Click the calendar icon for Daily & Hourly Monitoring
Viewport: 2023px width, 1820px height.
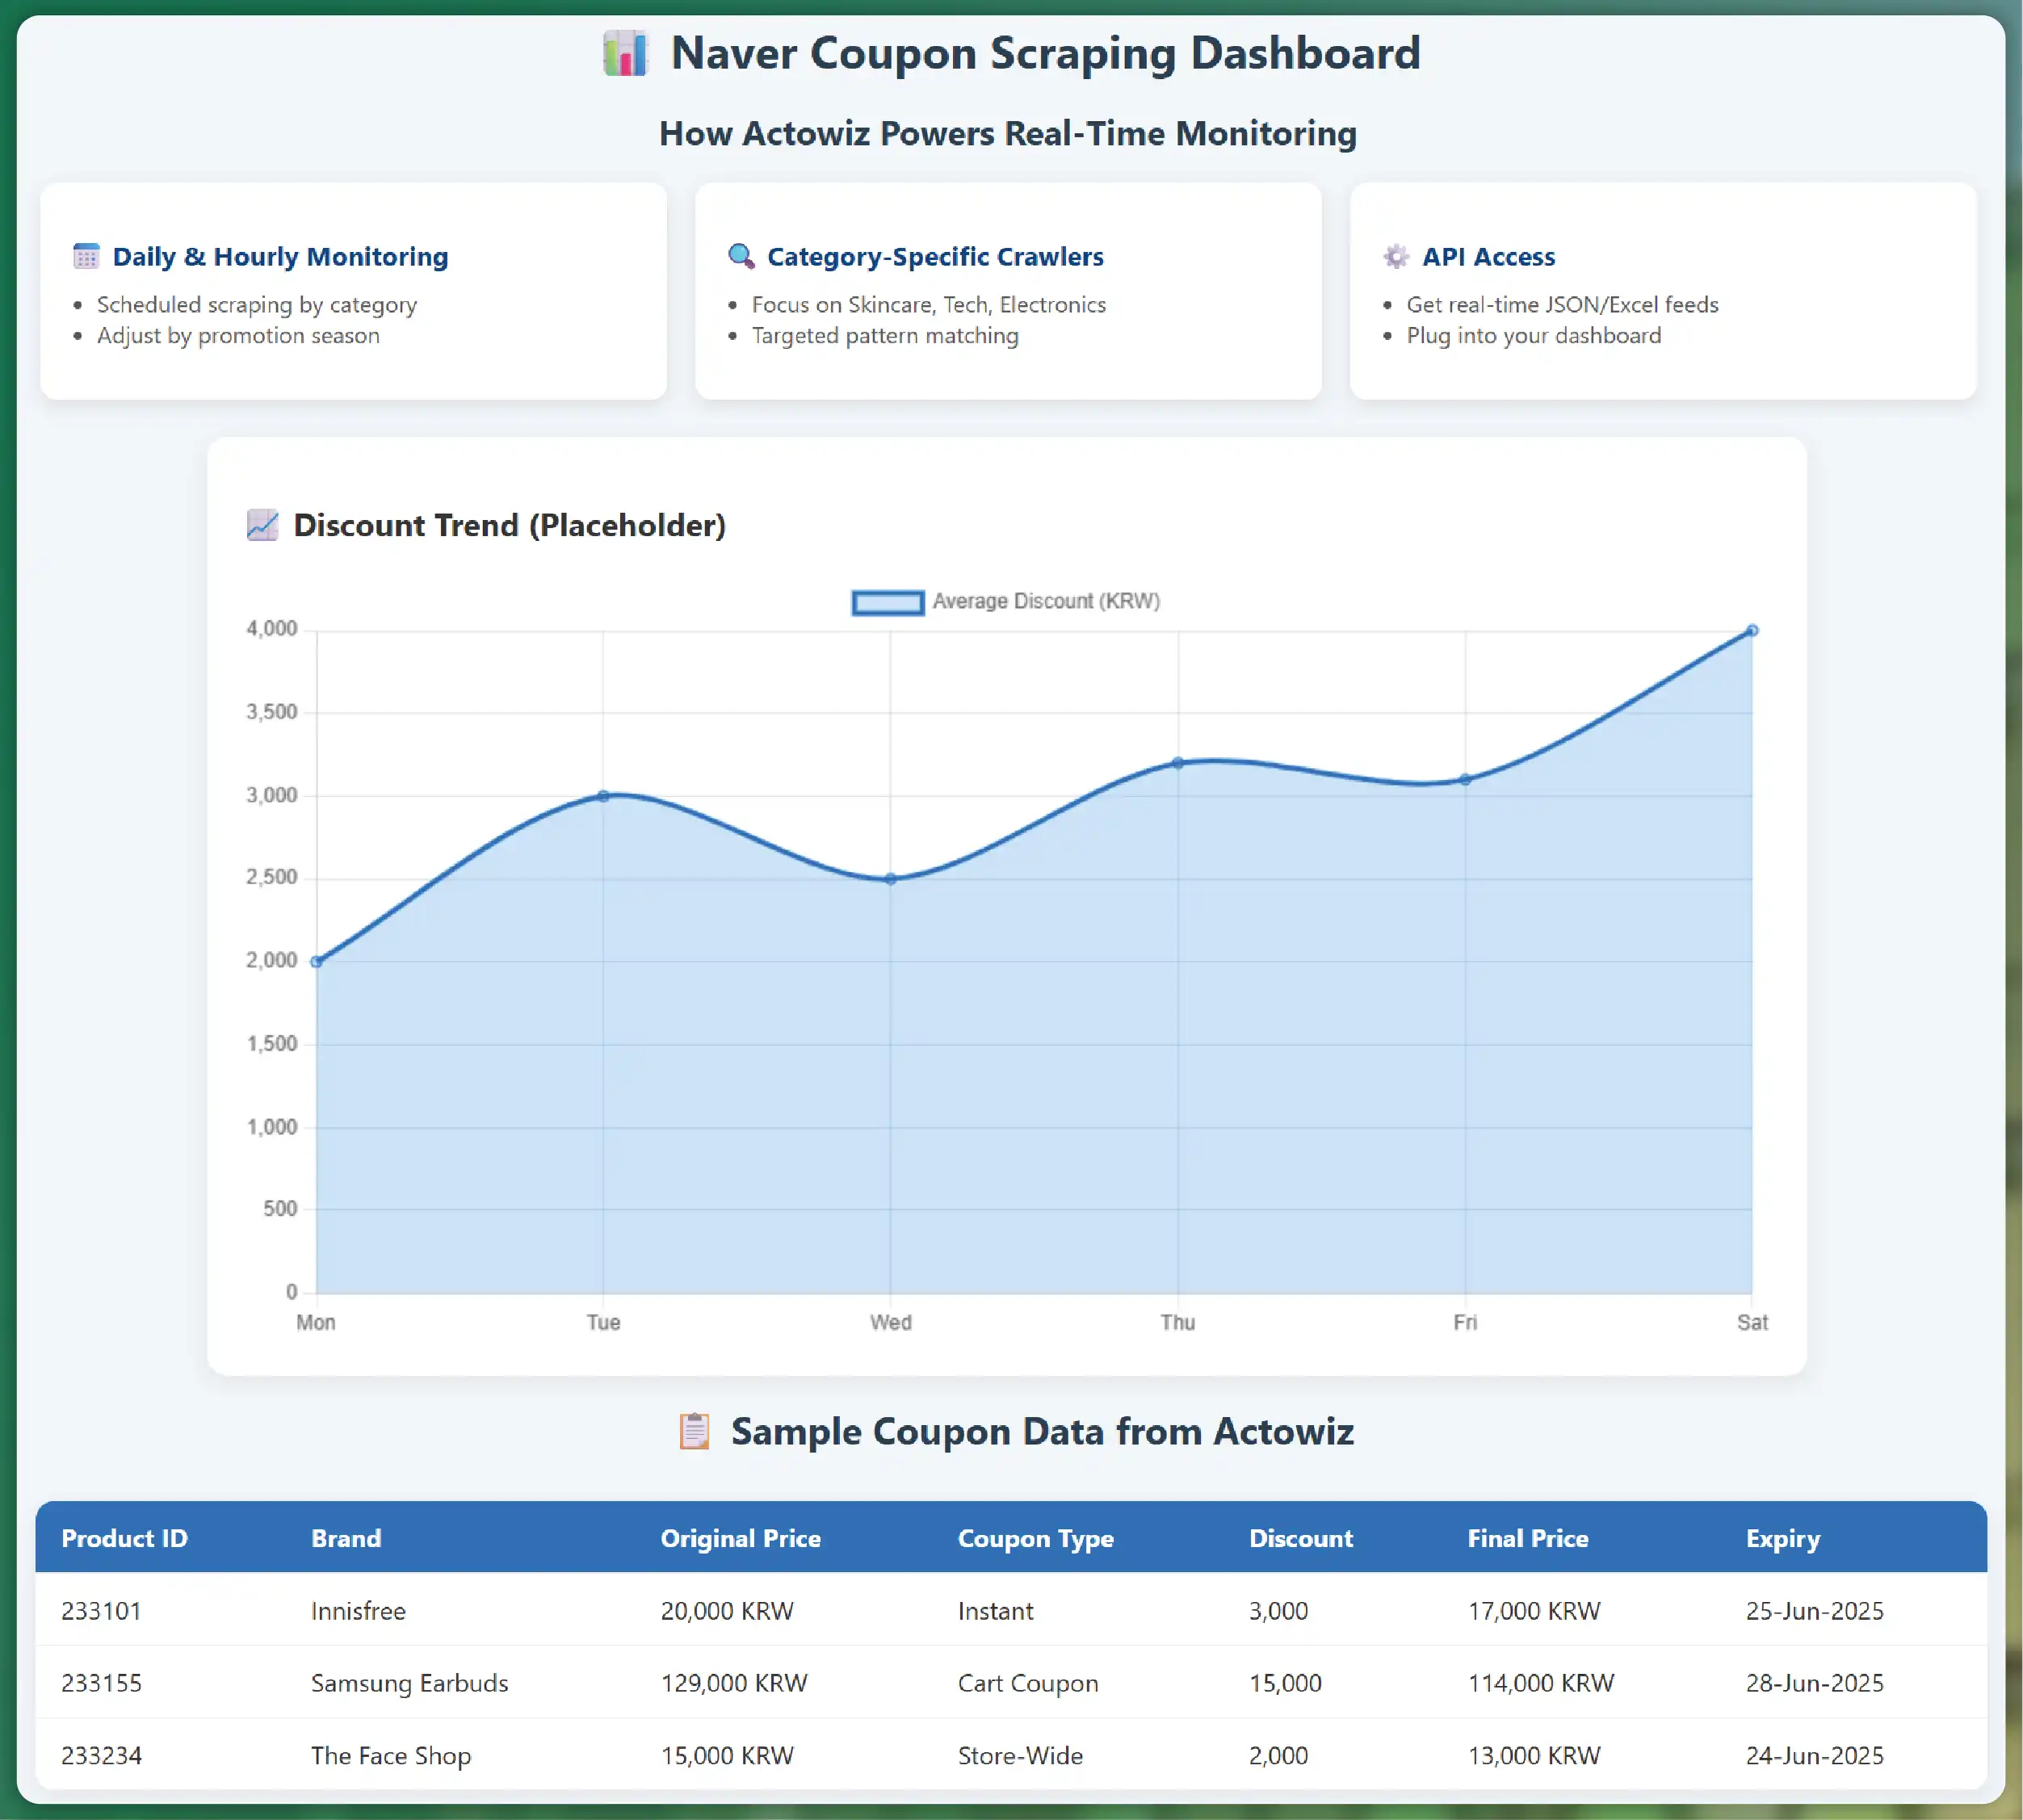click(x=87, y=257)
